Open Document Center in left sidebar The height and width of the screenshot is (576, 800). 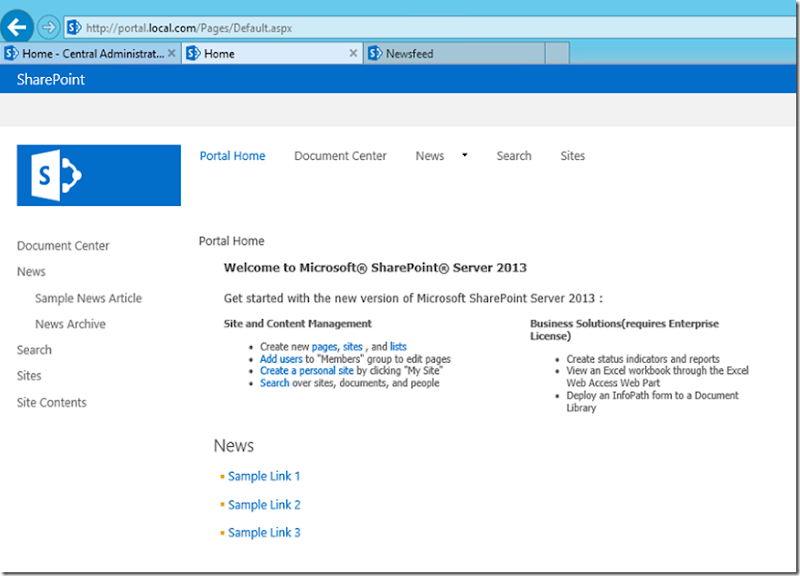click(x=63, y=246)
